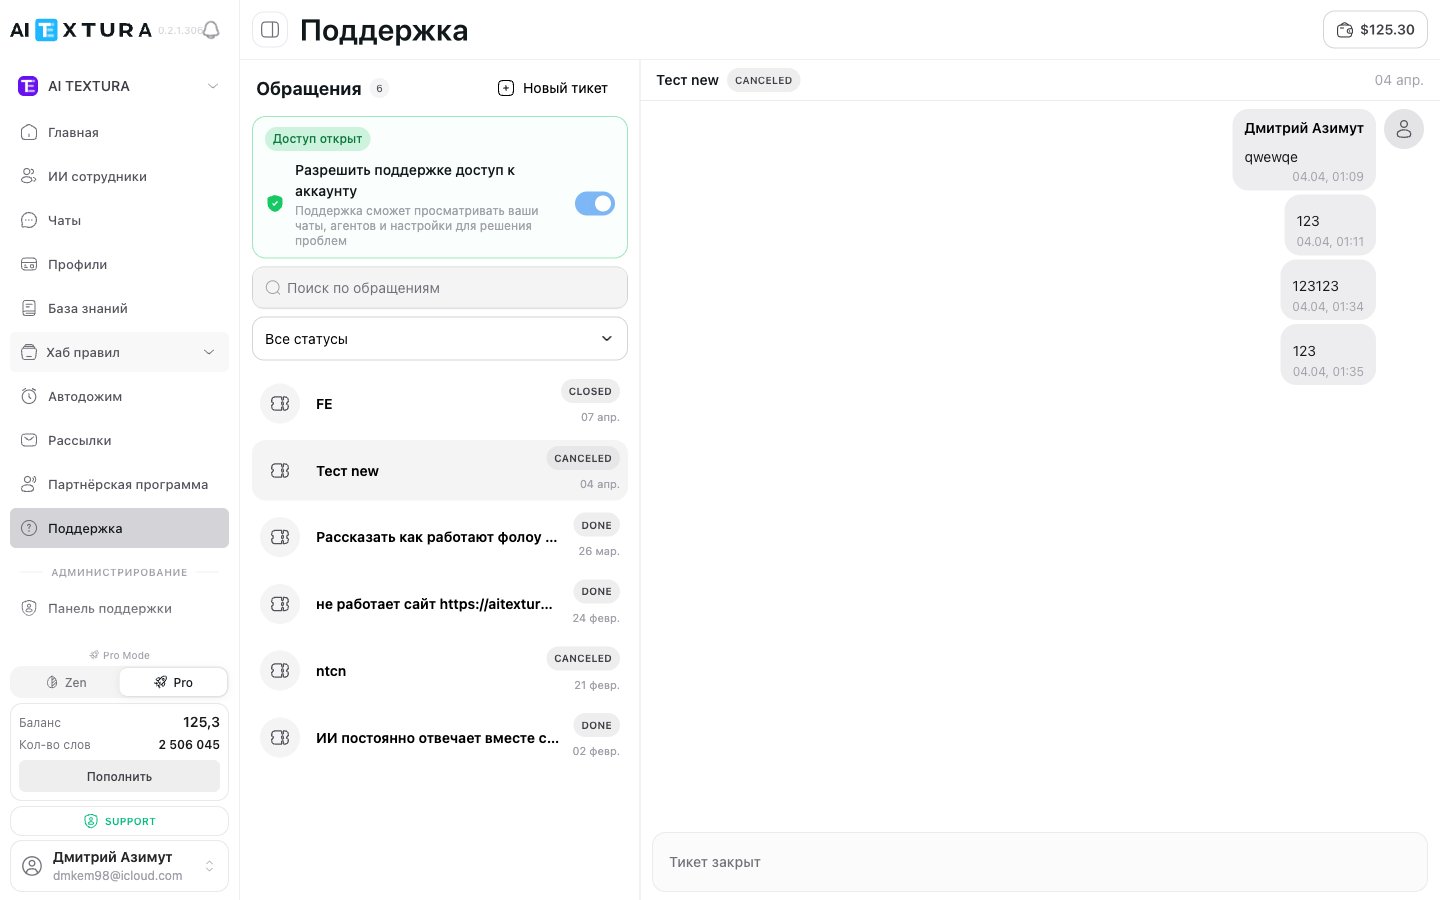Open База знаний
The height and width of the screenshot is (900, 1440).
(120, 308)
